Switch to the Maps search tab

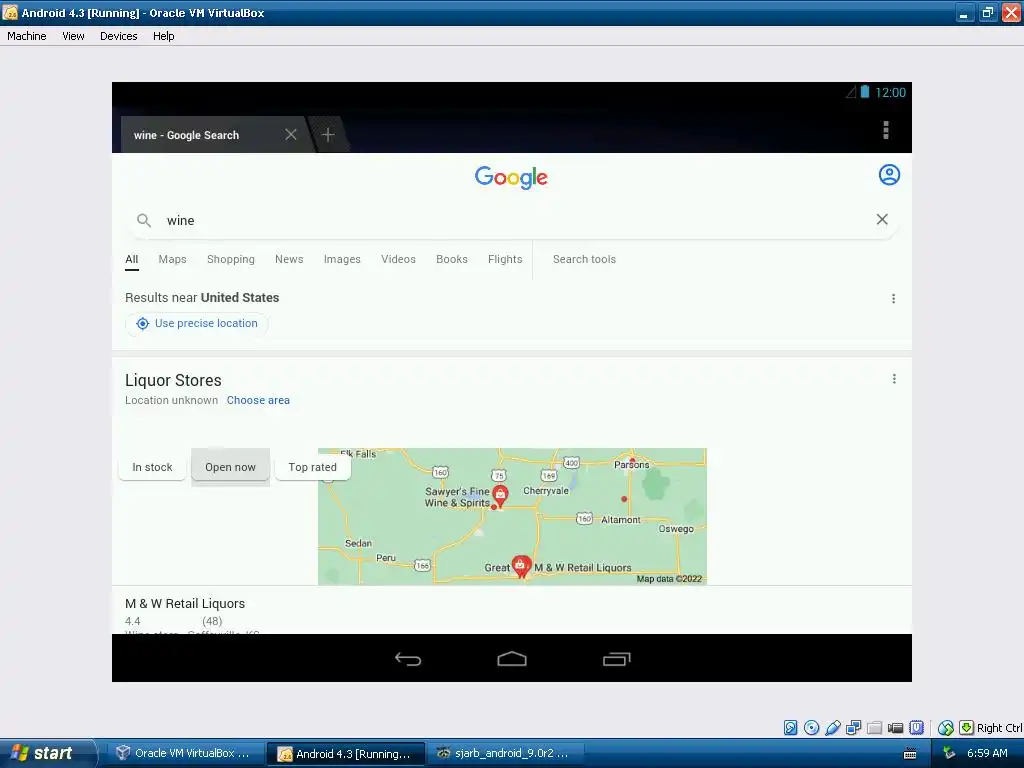(x=172, y=259)
